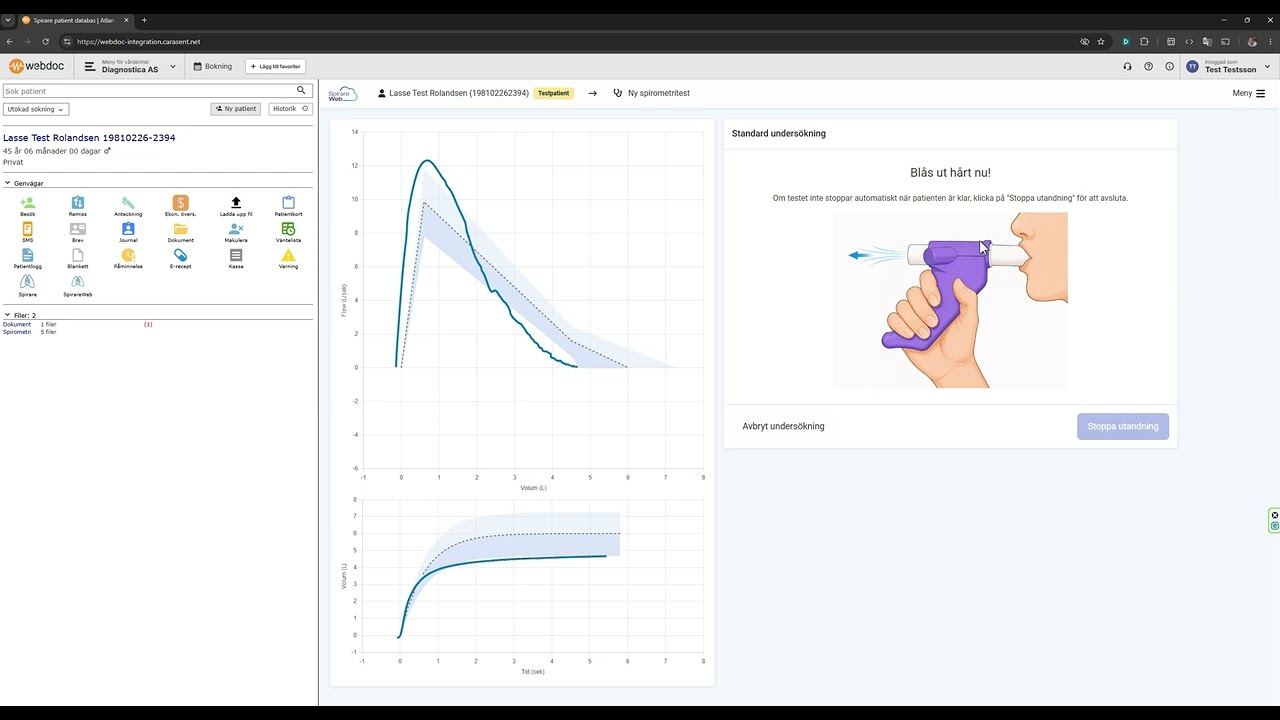This screenshot has width=1280, height=720.
Task: Expand the Utökad sökning dropdown
Action: pyautogui.click(x=36, y=109)
